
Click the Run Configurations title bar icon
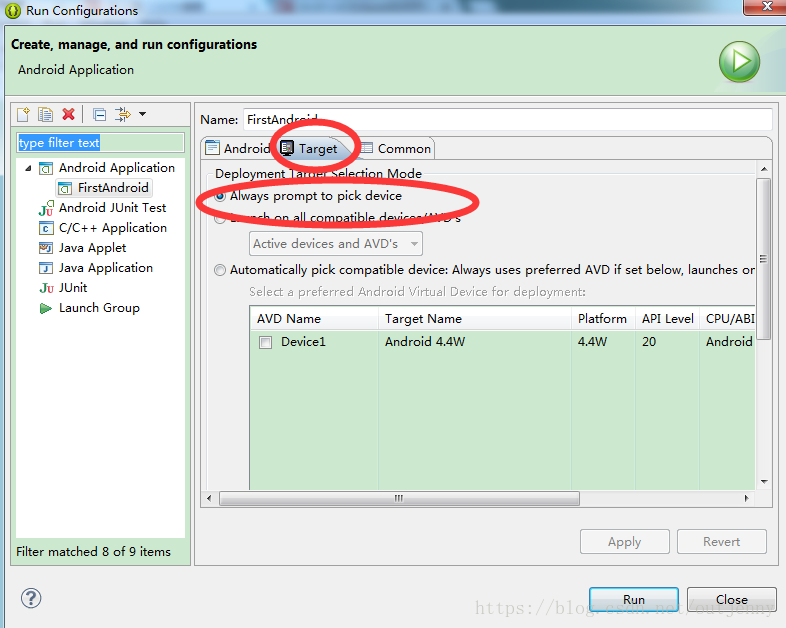tap(13, 11)
